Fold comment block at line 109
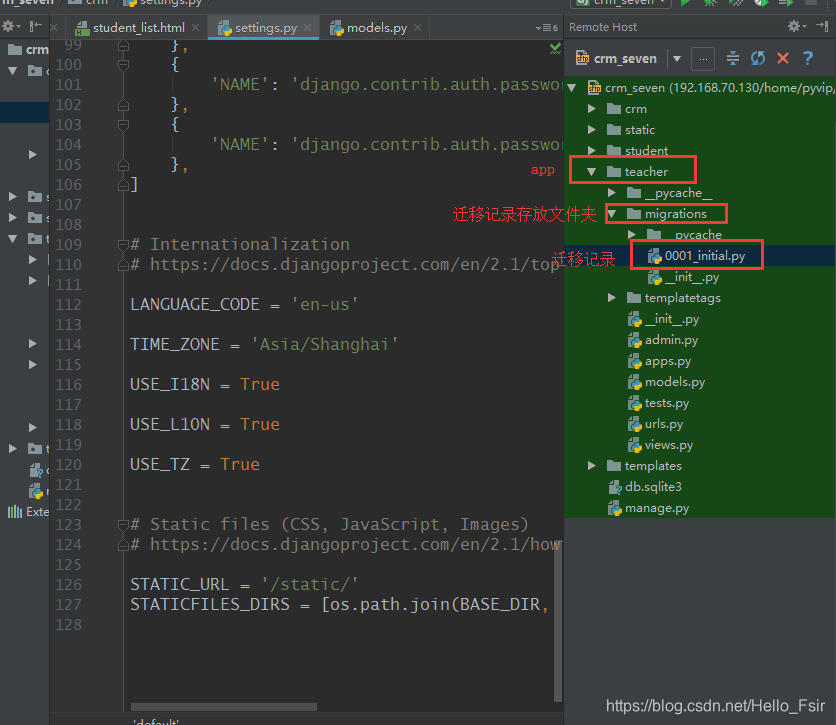The image size is (836, 725). click(x=123, y=245)
